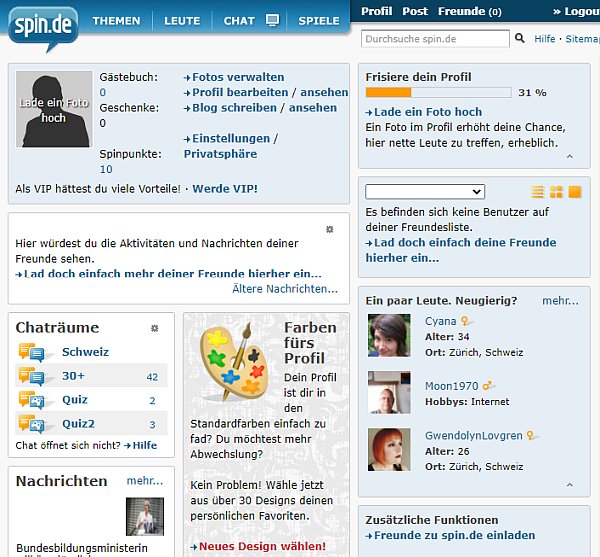The width and height of the screenshot is (600, 557).
Task: Open the SPIELE navigation tab
Action: 319,21
